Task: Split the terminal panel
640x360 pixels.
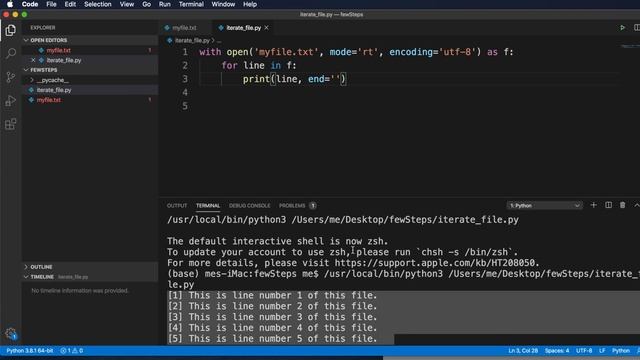Action: click(x=608, y=205)
